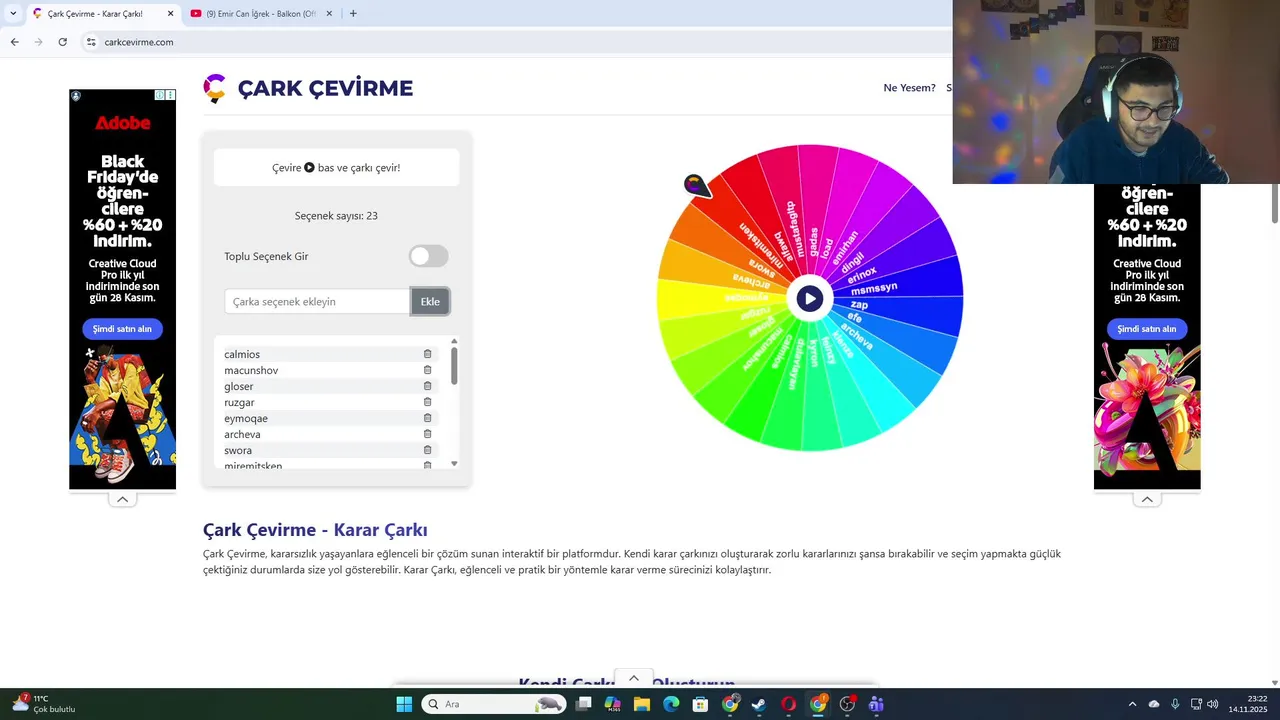Click the options list scroll-down arrow
The width and height of the screenshot is (1280, 720).
tap(454, 464)
